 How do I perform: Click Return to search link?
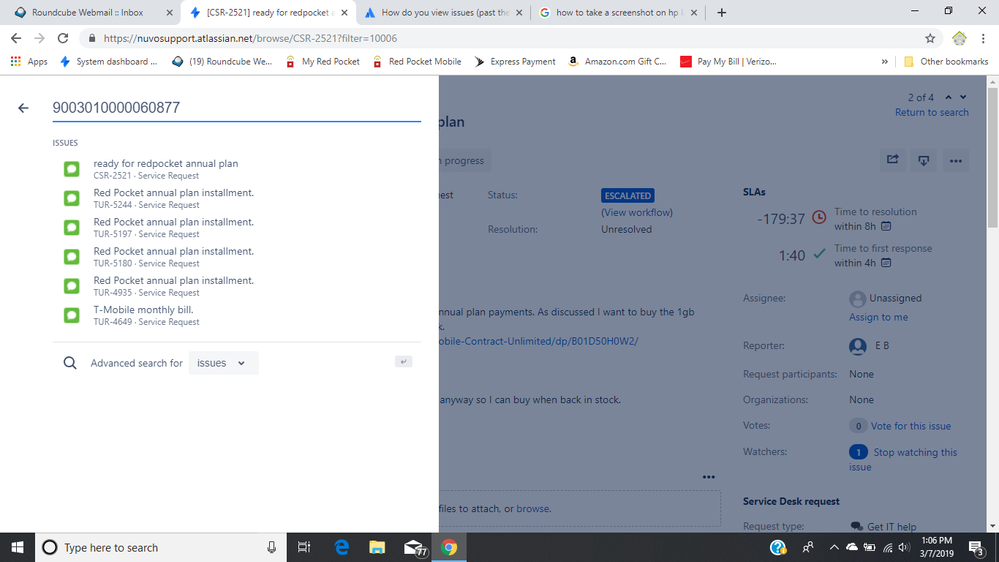(x=931, y=112)
